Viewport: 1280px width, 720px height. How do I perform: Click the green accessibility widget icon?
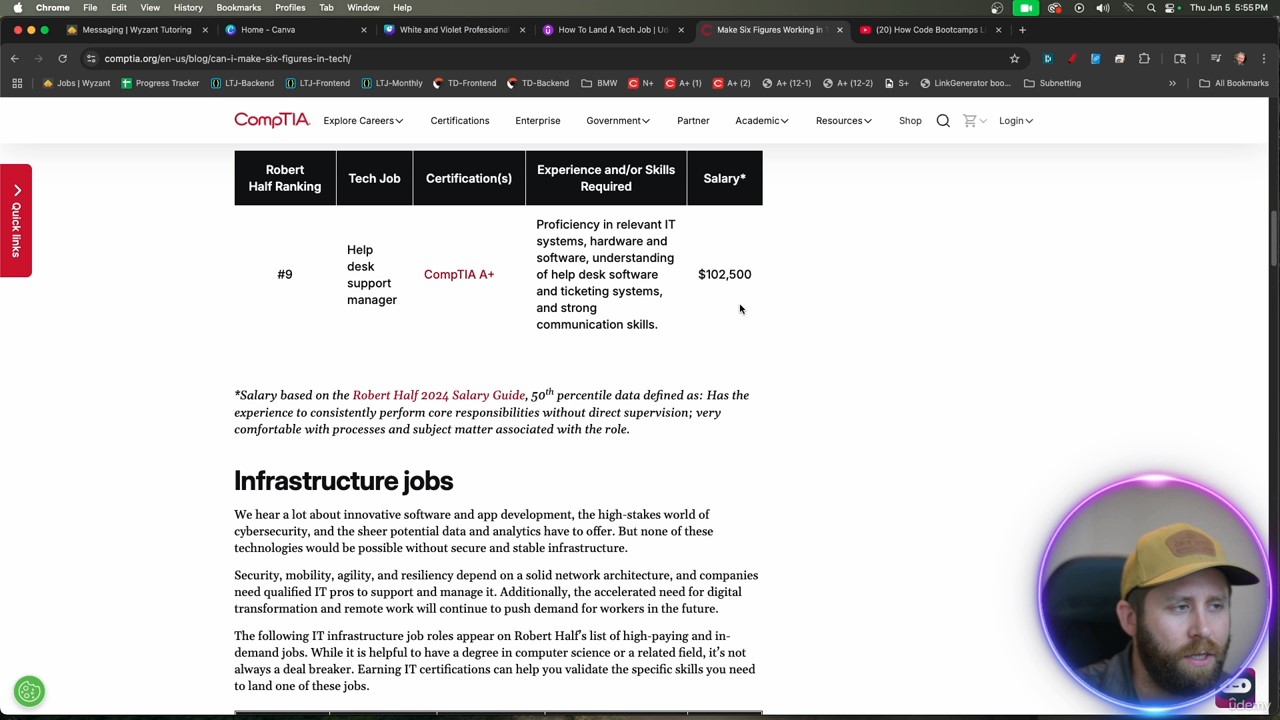[x=29, y=691]
